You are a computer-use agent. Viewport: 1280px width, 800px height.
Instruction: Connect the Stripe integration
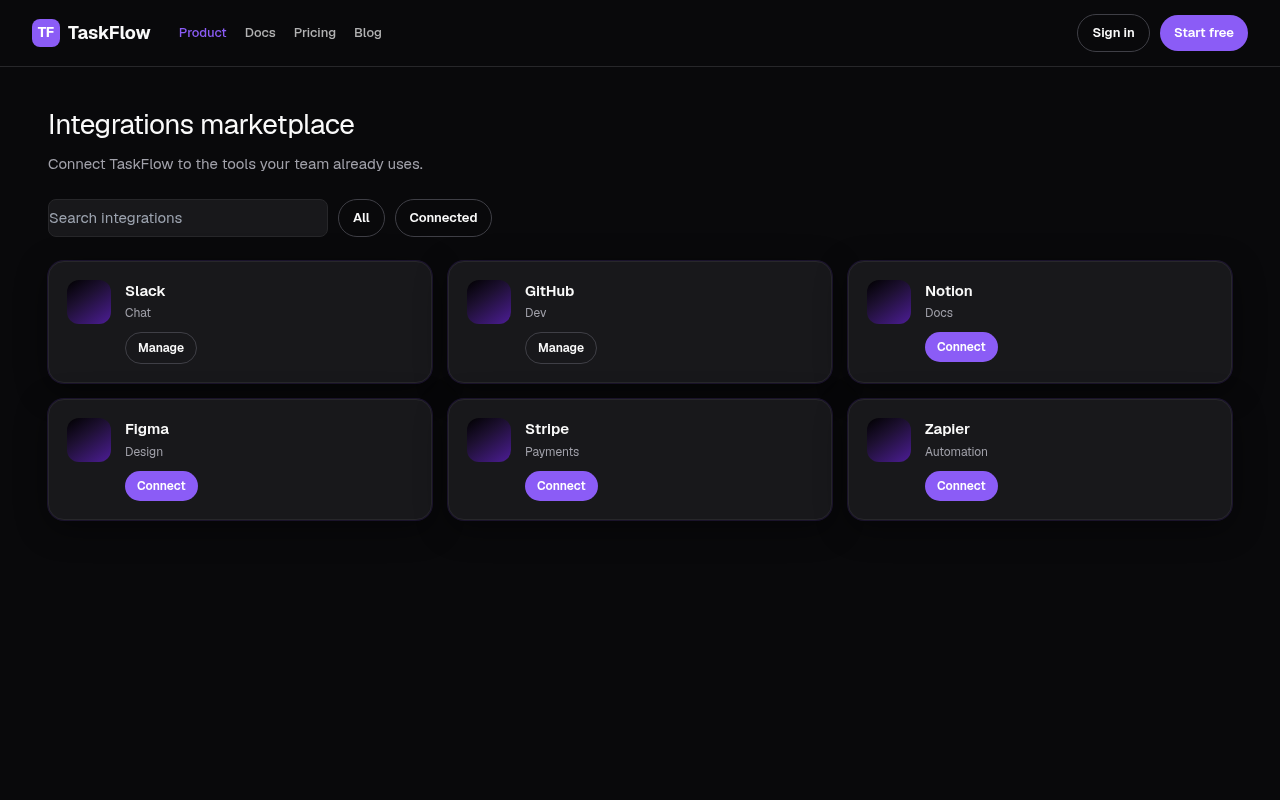click(x=561, y=486)
